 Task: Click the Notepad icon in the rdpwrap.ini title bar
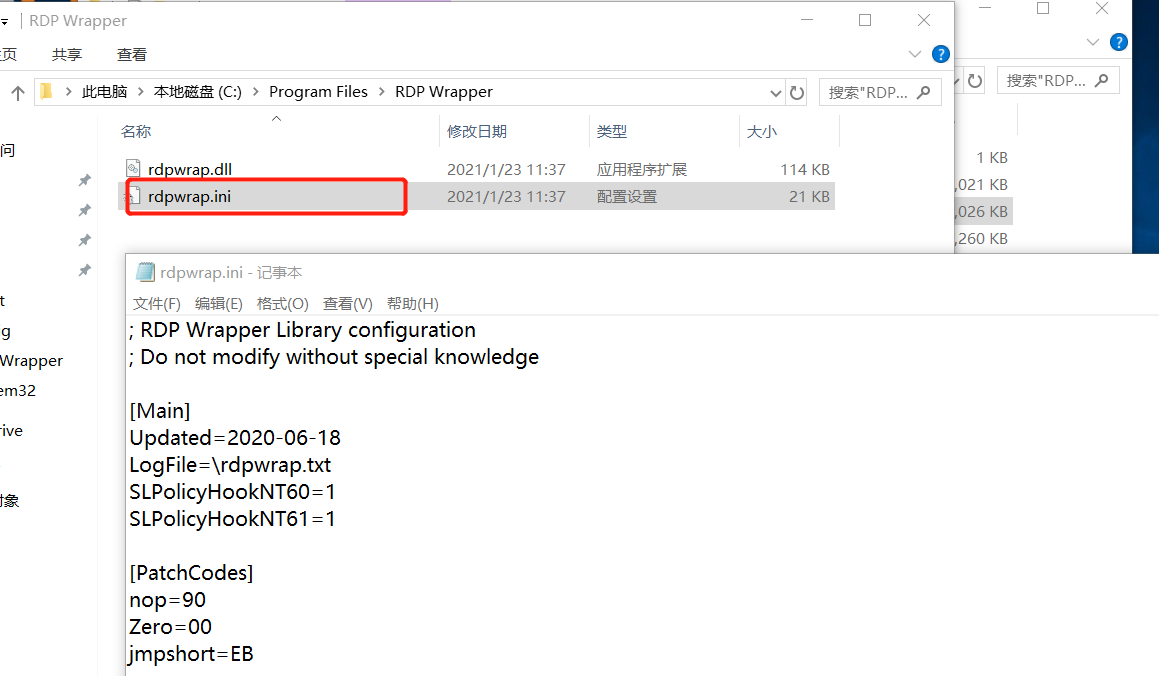[x=144, y=271]
